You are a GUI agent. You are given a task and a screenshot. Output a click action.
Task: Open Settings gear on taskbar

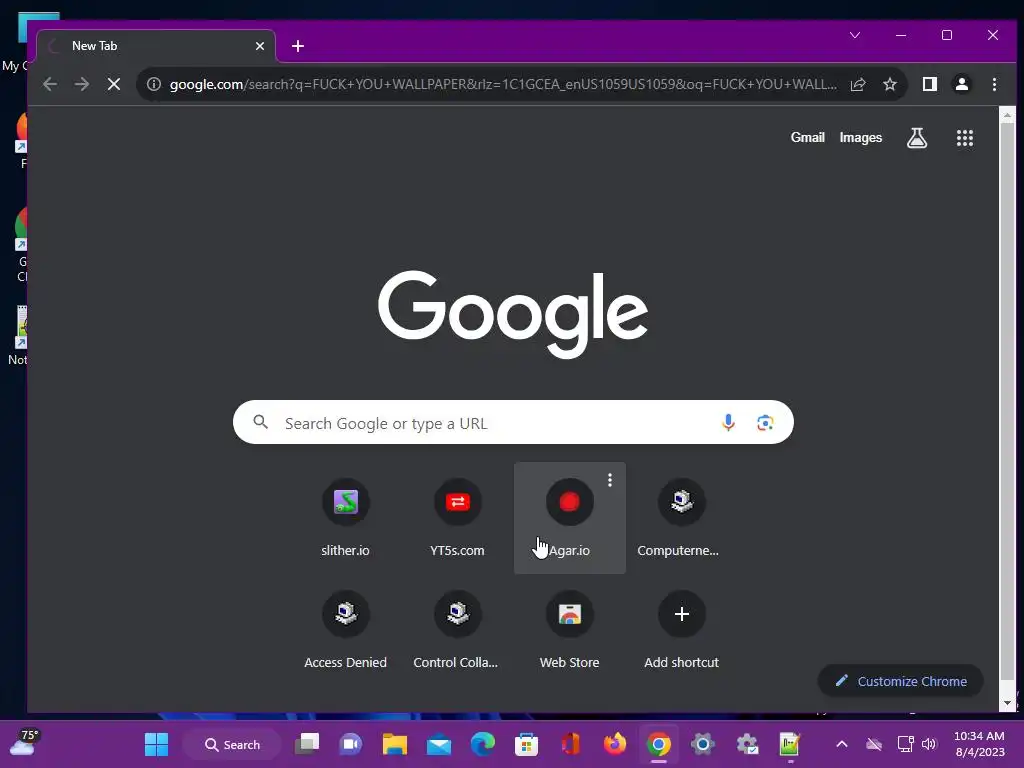pyautogui.click(x=703, y=744)
